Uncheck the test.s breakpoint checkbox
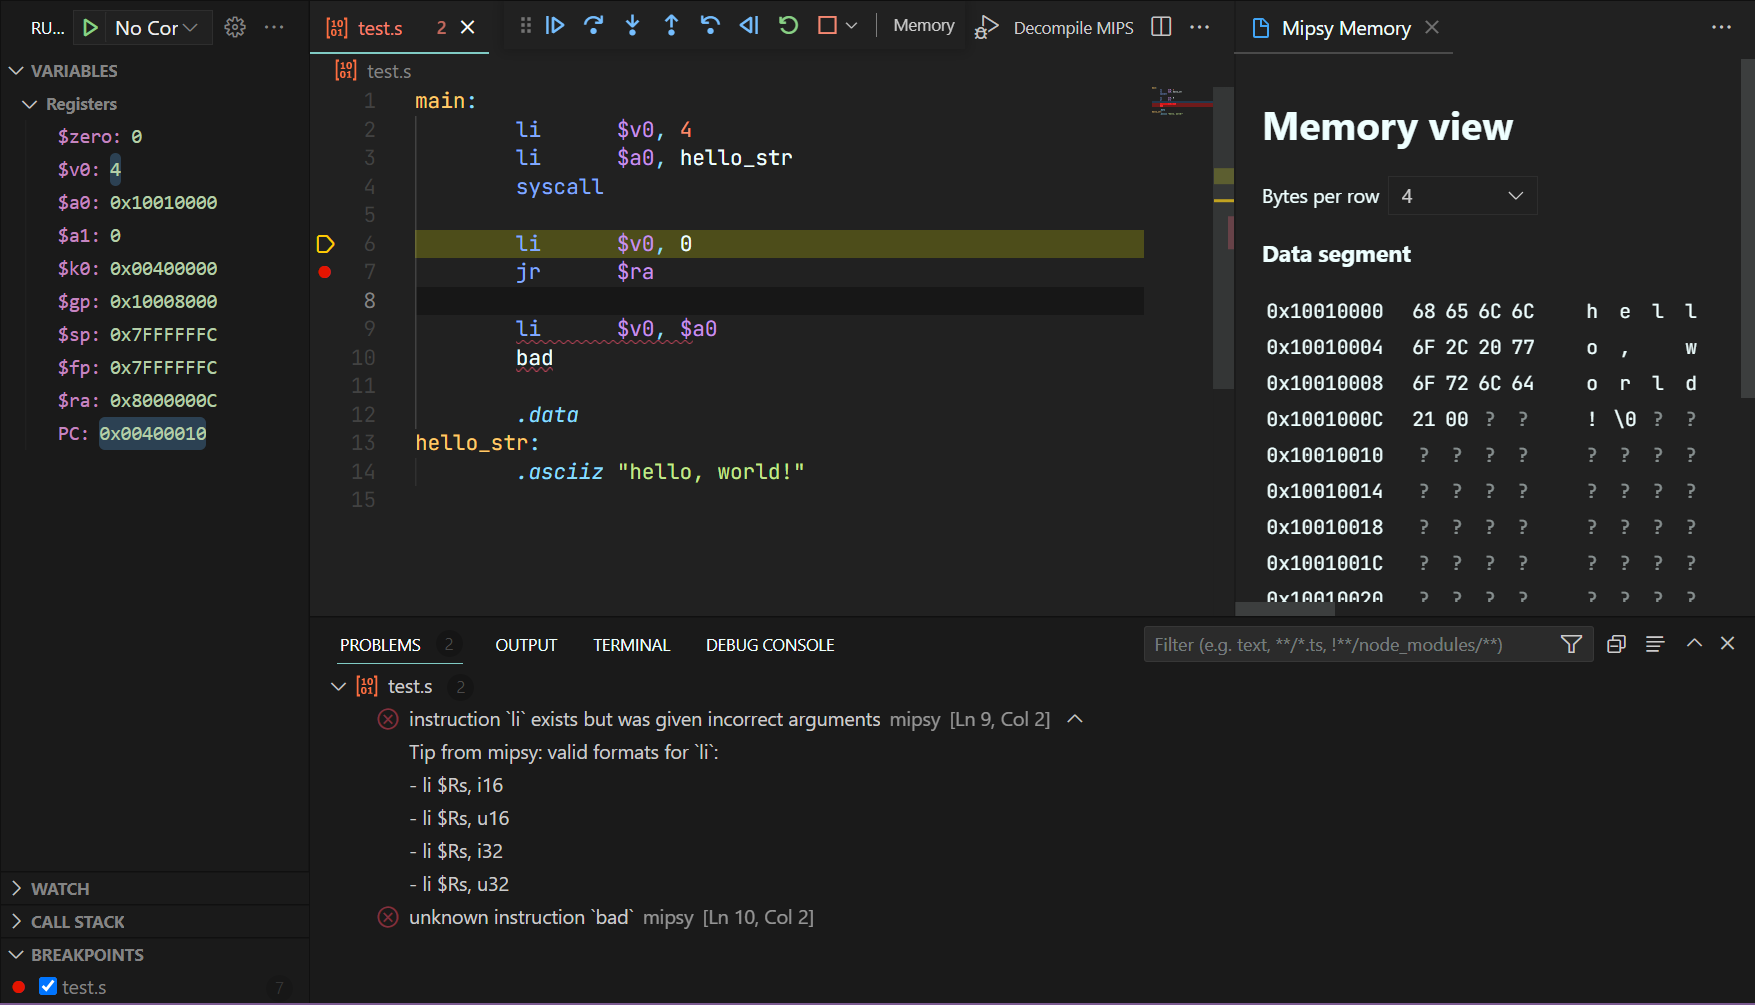 pyautogui.click(x=48, y=987)
